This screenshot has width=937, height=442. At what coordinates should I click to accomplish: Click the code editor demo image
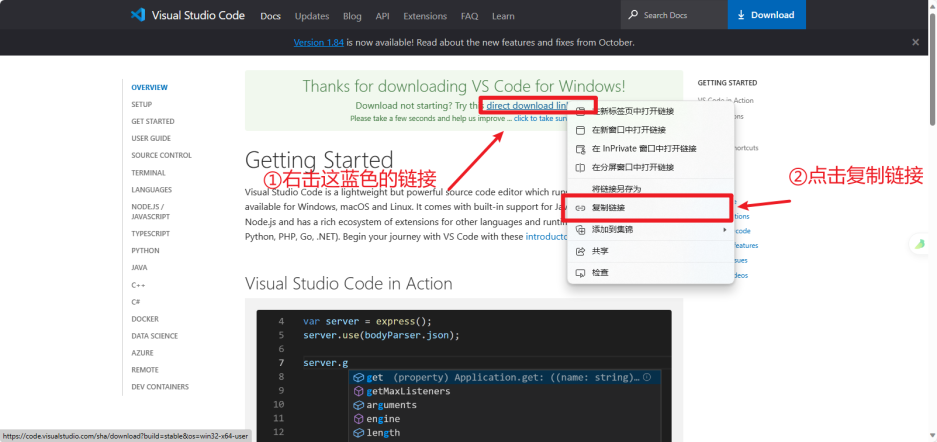(464, 376)
